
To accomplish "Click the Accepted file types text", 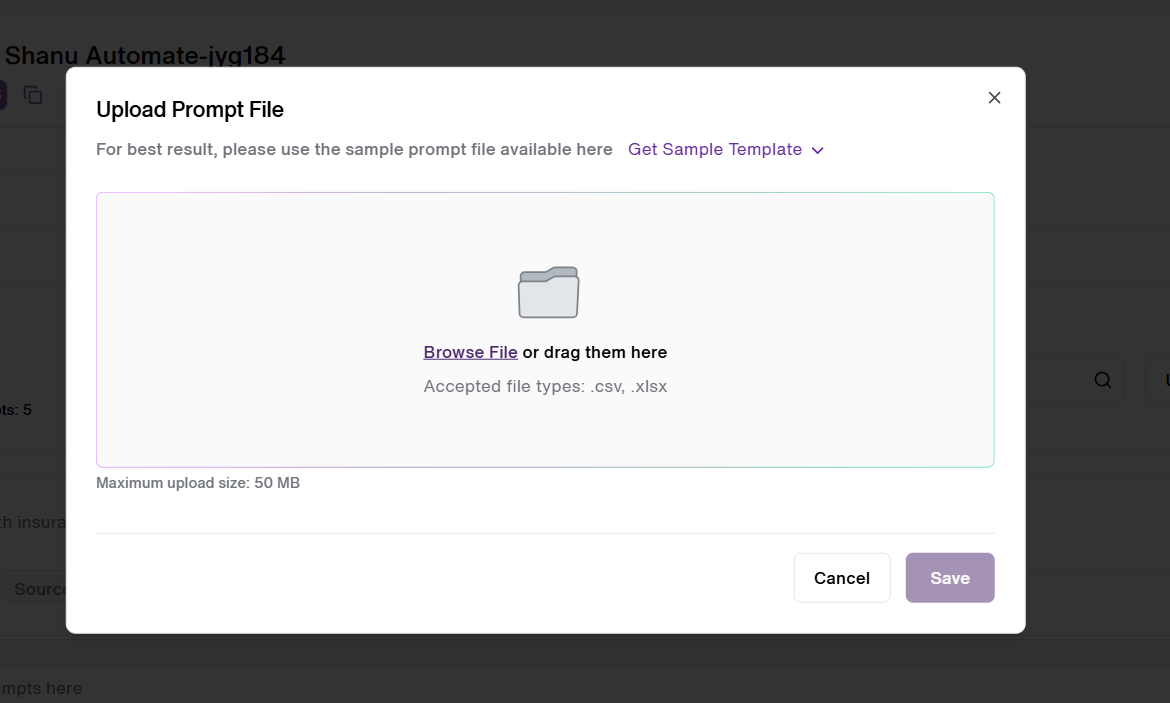I will (545, 387).
